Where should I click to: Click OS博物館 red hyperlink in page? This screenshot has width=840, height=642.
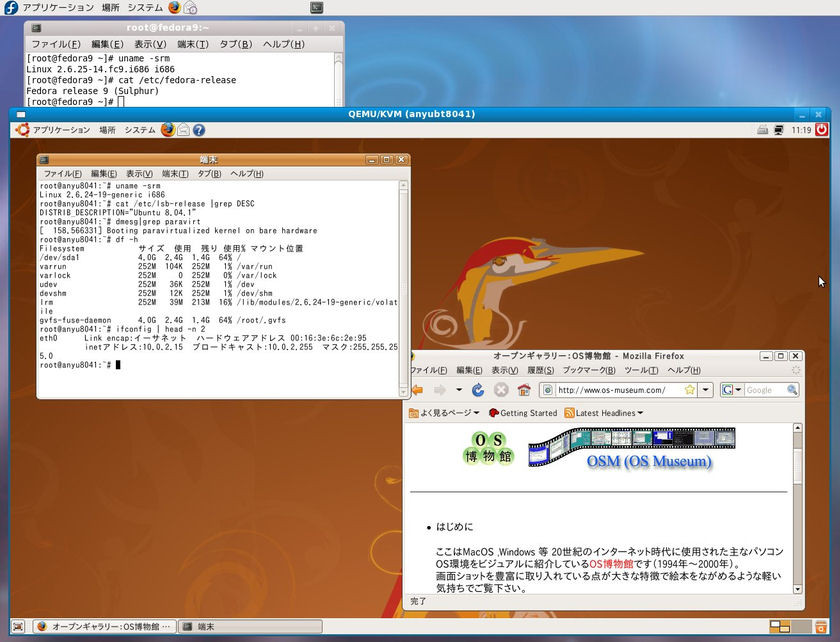pos(611,564)
